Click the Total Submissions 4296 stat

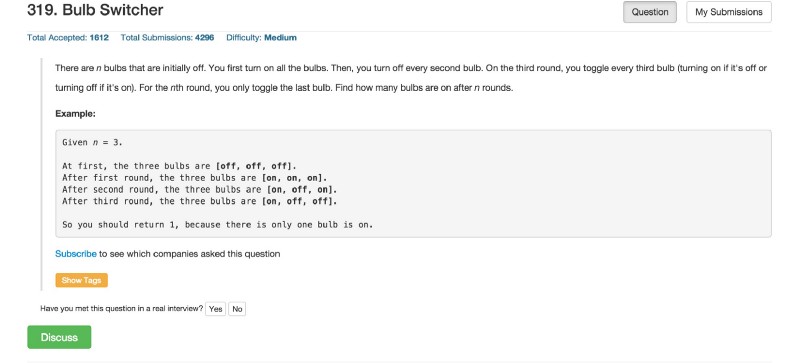pos(167,38)
